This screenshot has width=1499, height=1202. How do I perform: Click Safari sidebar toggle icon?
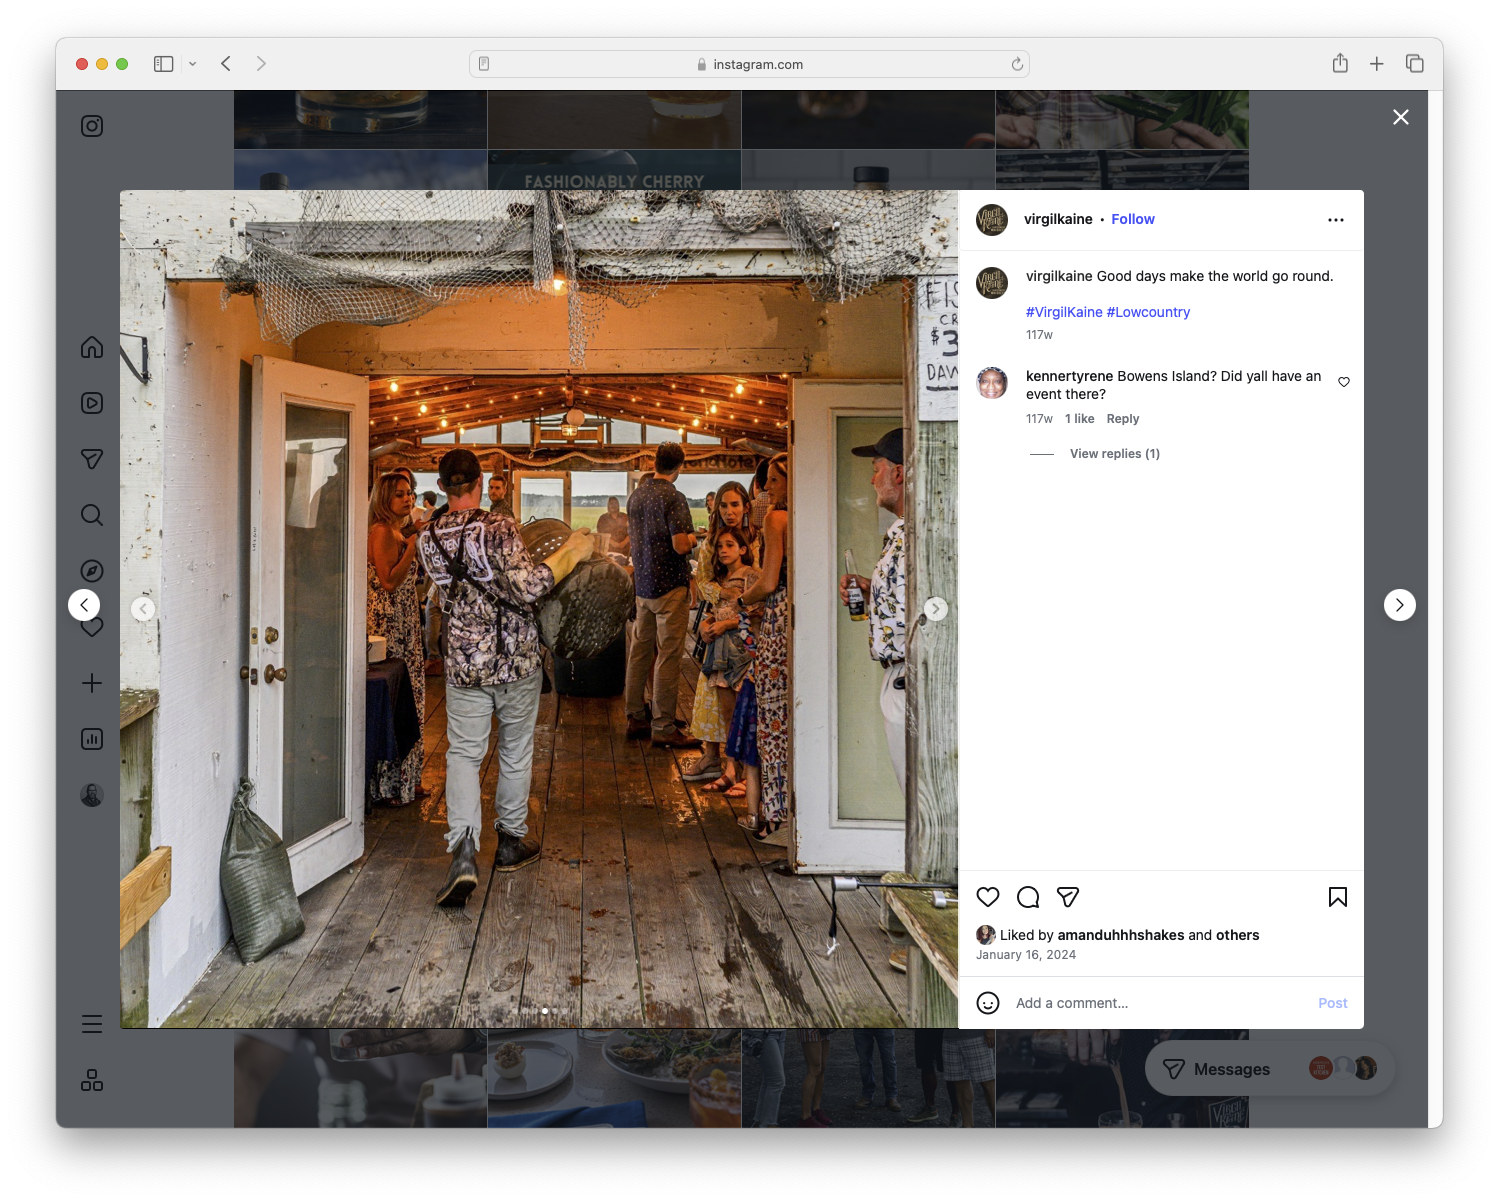164,64
